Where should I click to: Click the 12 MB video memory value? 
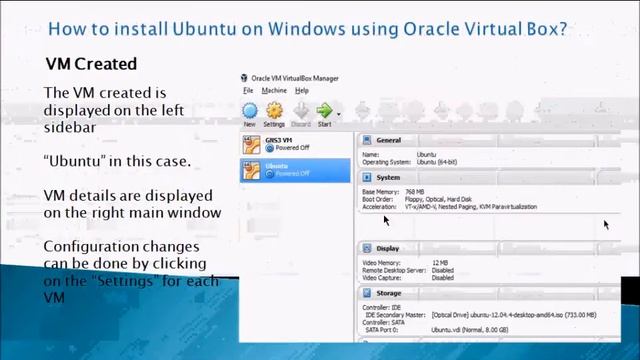coord(440,263)
